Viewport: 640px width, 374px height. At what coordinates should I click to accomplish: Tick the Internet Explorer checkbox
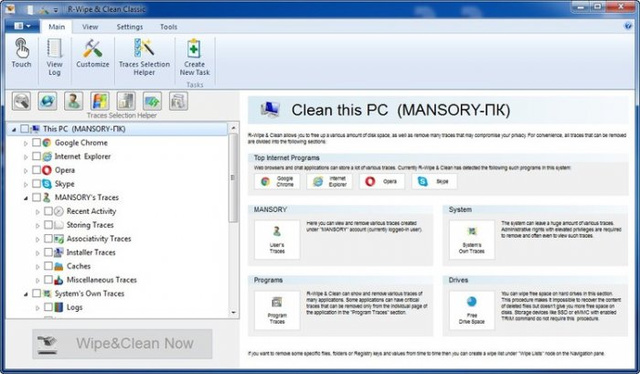coord(36,156)
